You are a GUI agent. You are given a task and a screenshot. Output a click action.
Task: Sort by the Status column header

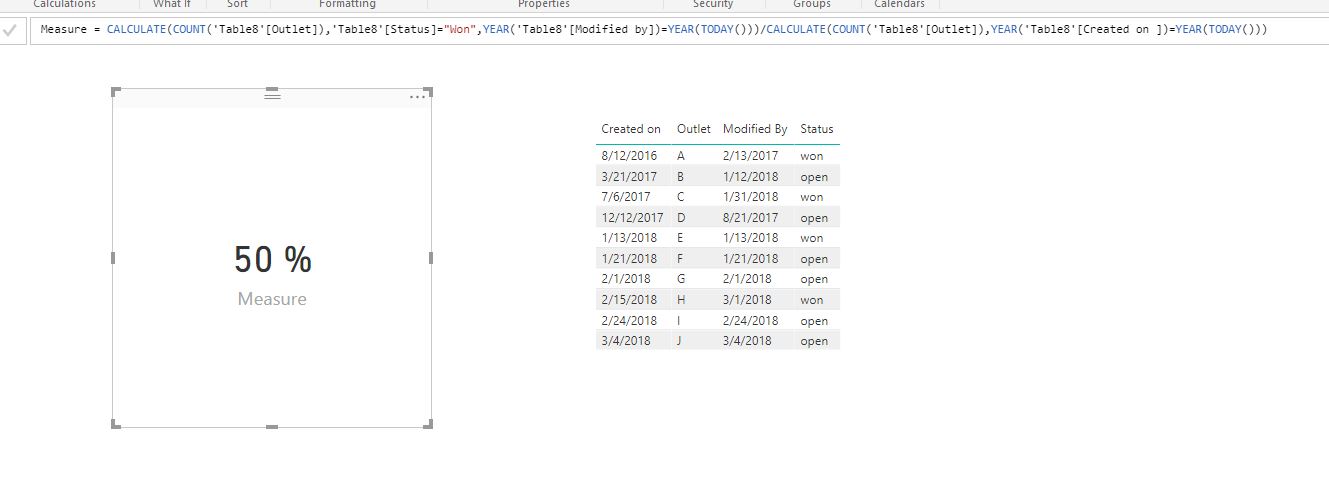click(816, 129)
